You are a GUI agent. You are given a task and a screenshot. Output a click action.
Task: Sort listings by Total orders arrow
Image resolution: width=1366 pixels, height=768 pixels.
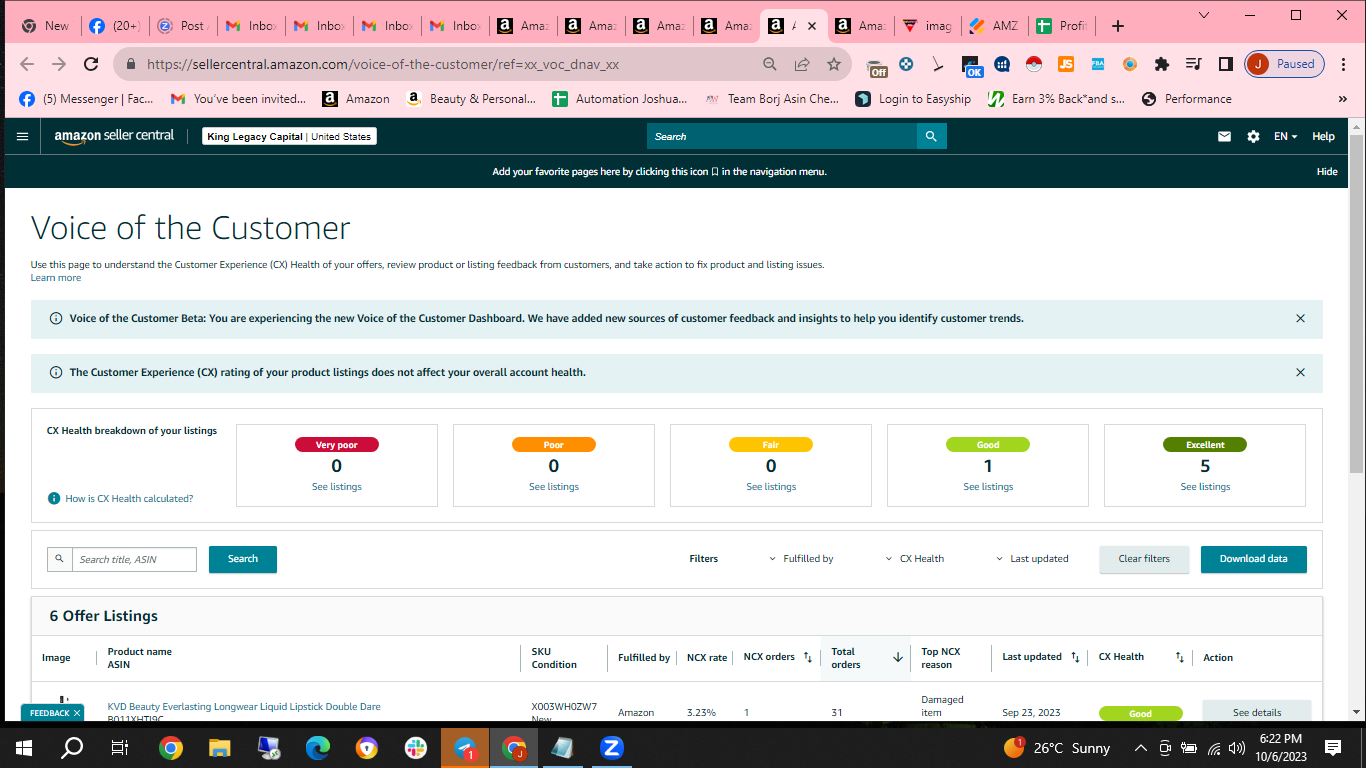(898, 657)
